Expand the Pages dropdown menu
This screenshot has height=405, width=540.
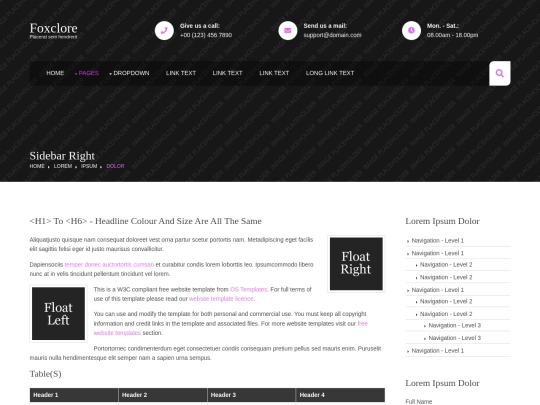coord(87,73)
